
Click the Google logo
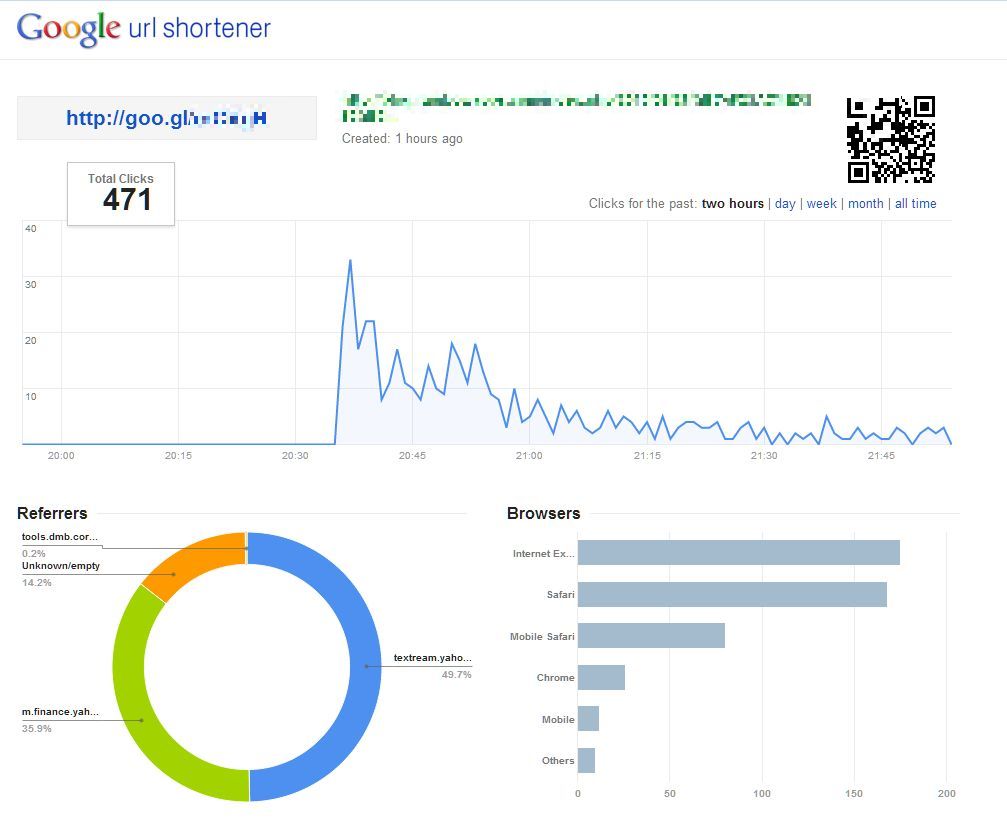(68, 28)
